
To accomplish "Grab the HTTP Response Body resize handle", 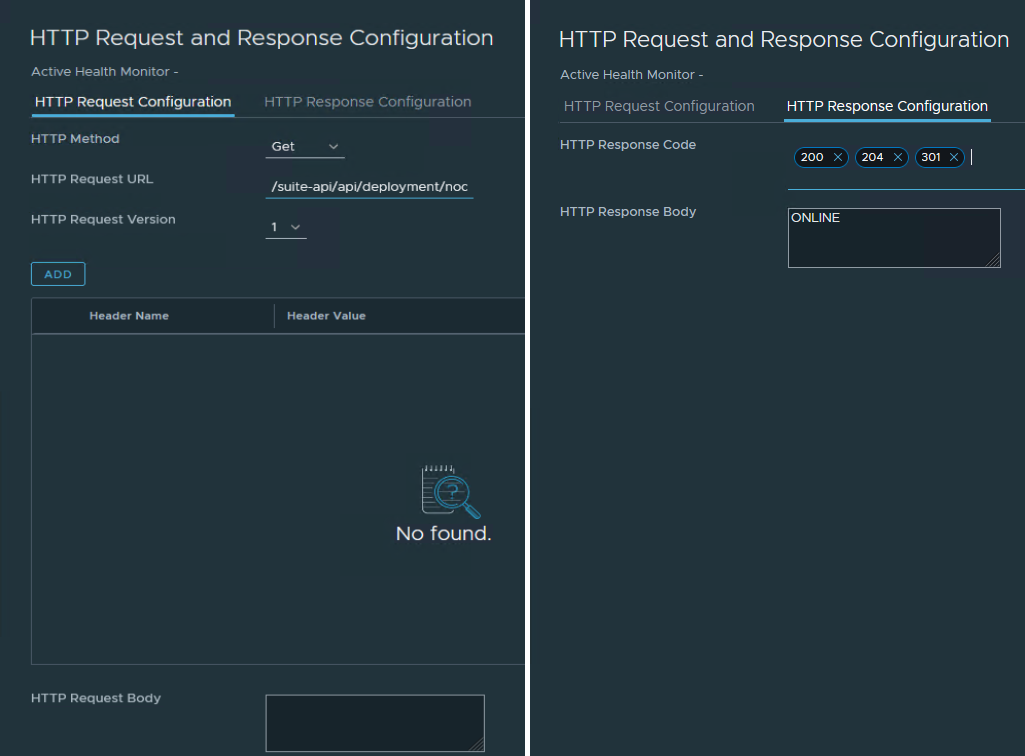I will [993, 260].
